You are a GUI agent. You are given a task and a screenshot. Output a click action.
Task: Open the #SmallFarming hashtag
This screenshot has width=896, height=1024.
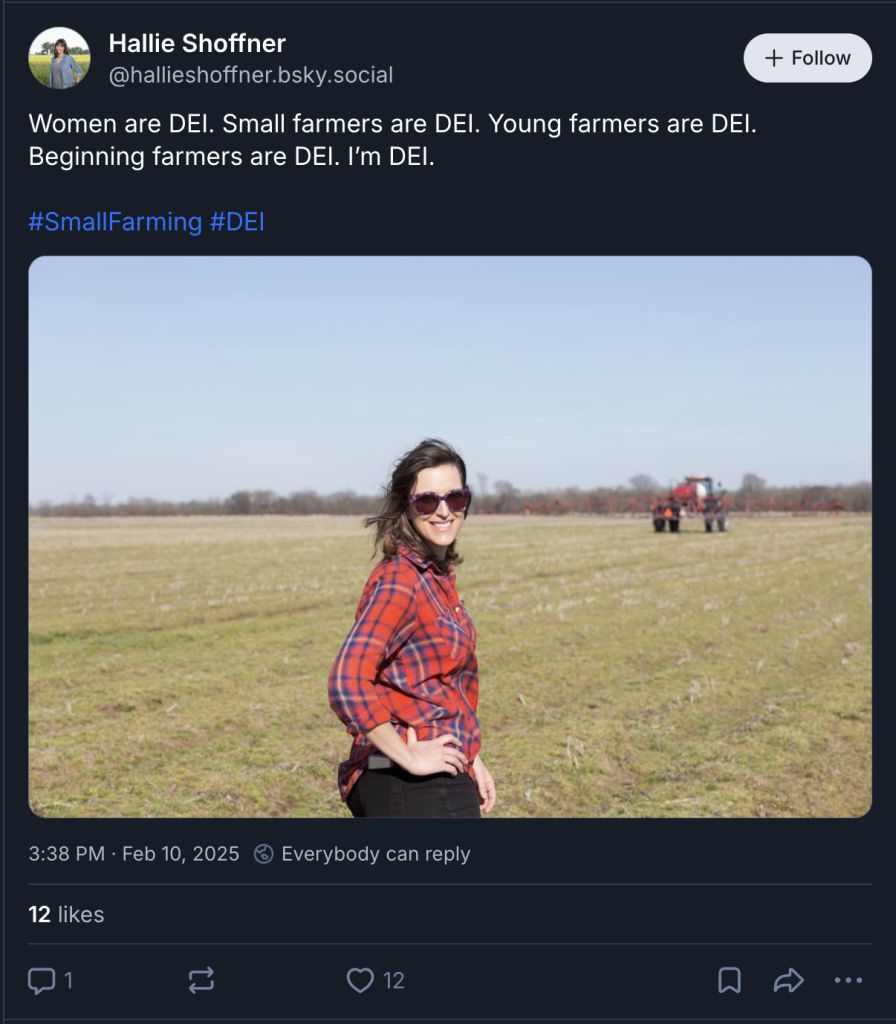(x=115, y=221)
